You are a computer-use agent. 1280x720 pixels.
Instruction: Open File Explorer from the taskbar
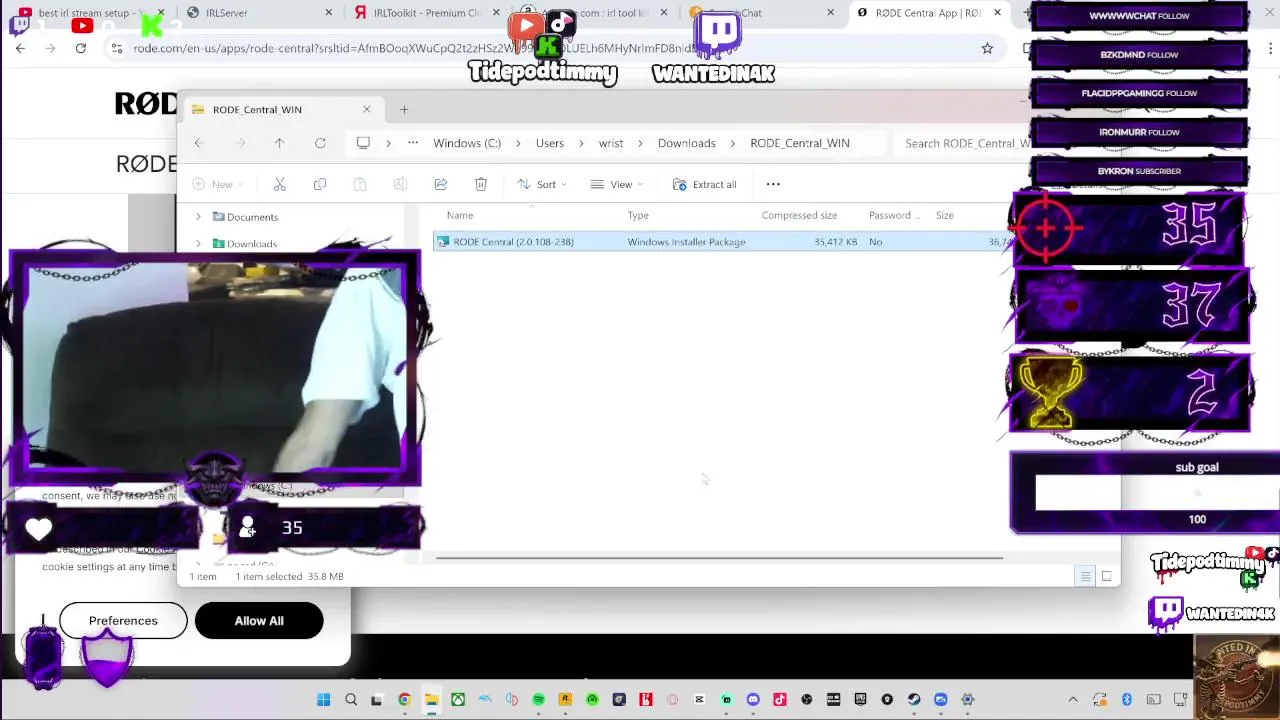point(431,700)
